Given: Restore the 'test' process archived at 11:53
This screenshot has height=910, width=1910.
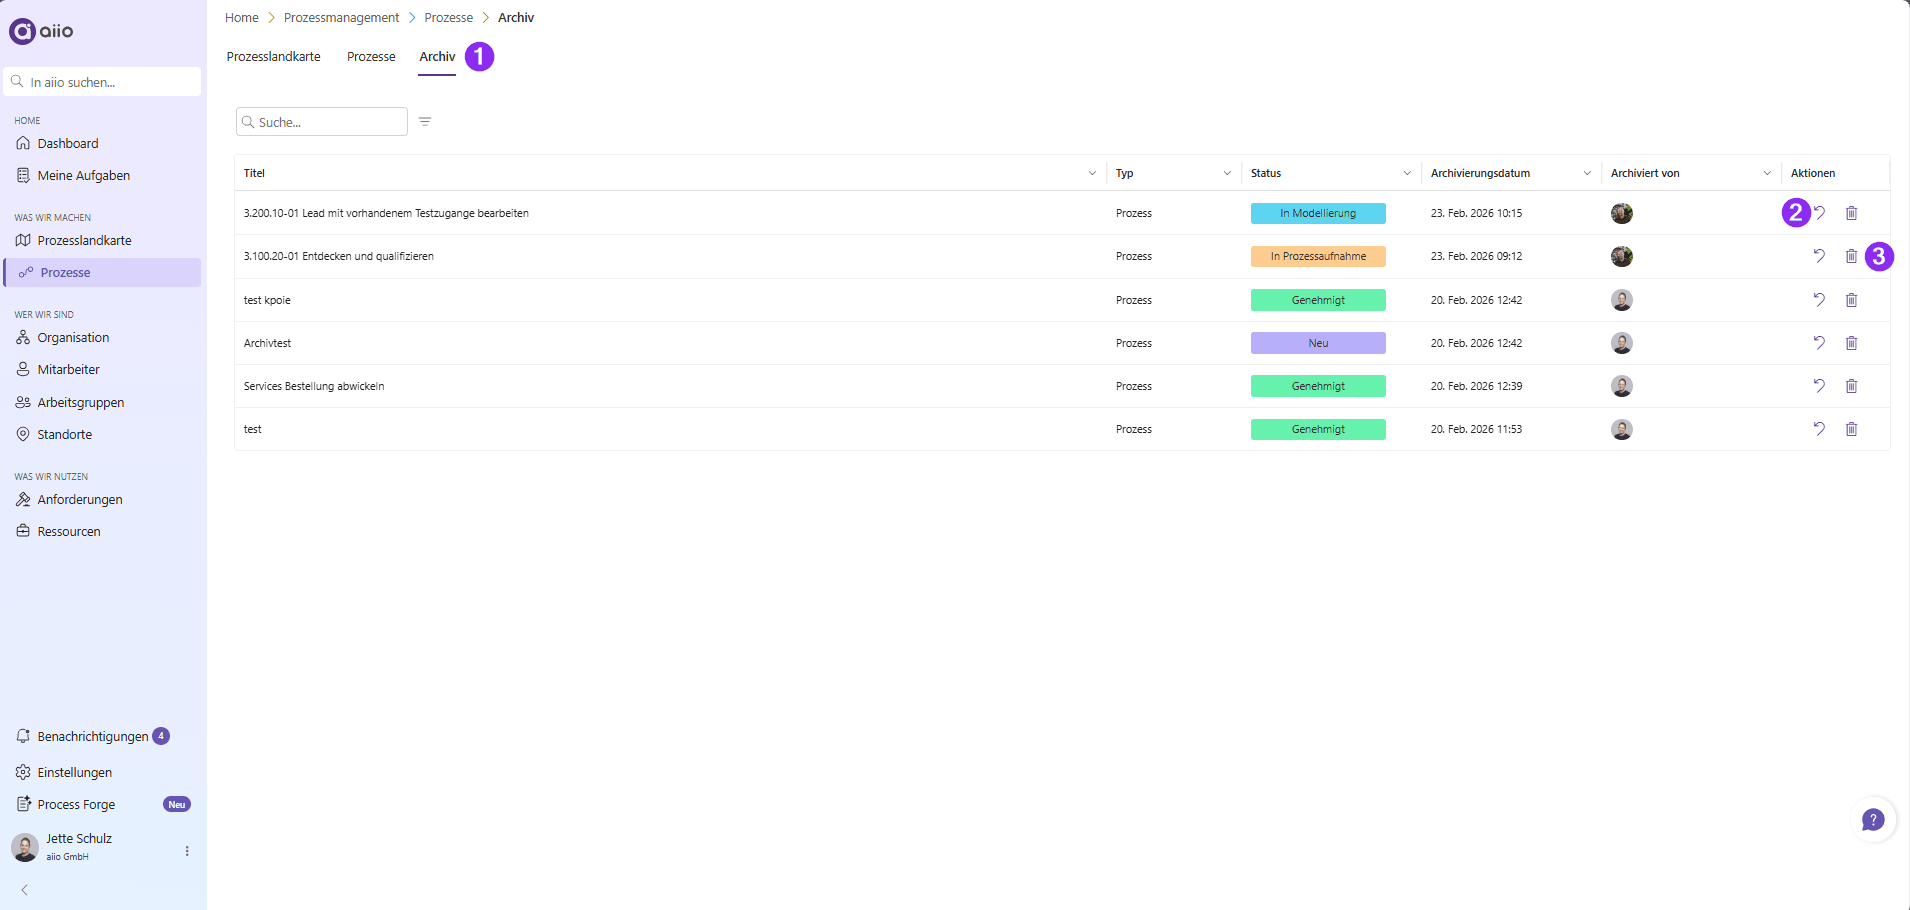Looking at the screenshot, I should pyautogui.click(x=1819, y=429).
